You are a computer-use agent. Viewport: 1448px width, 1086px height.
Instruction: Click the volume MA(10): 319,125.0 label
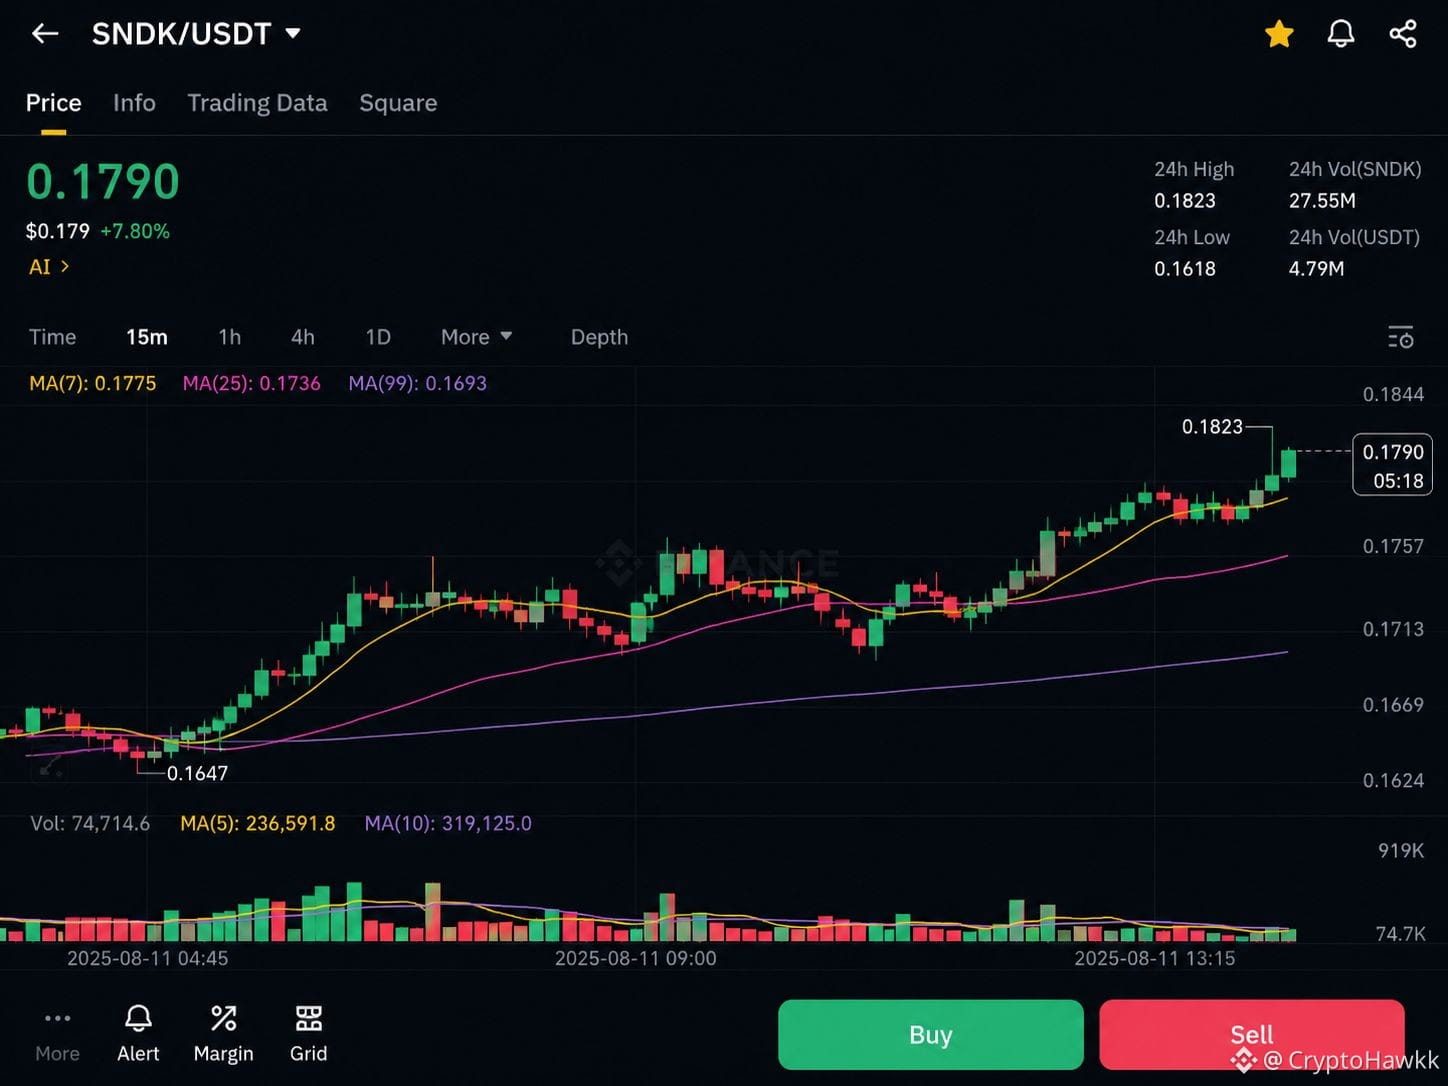(x=448, y=824)
